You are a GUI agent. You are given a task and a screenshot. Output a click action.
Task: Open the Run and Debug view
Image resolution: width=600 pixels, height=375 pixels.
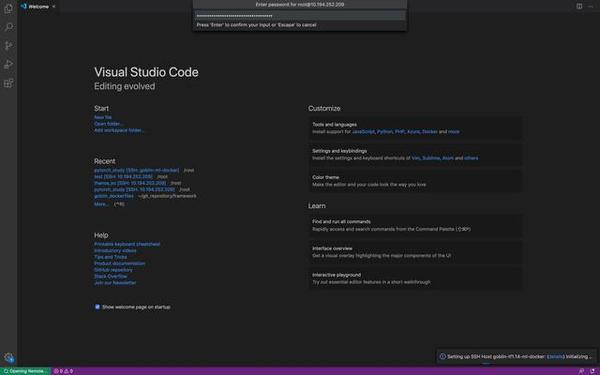pyautogui.click(x=8, y=64)
